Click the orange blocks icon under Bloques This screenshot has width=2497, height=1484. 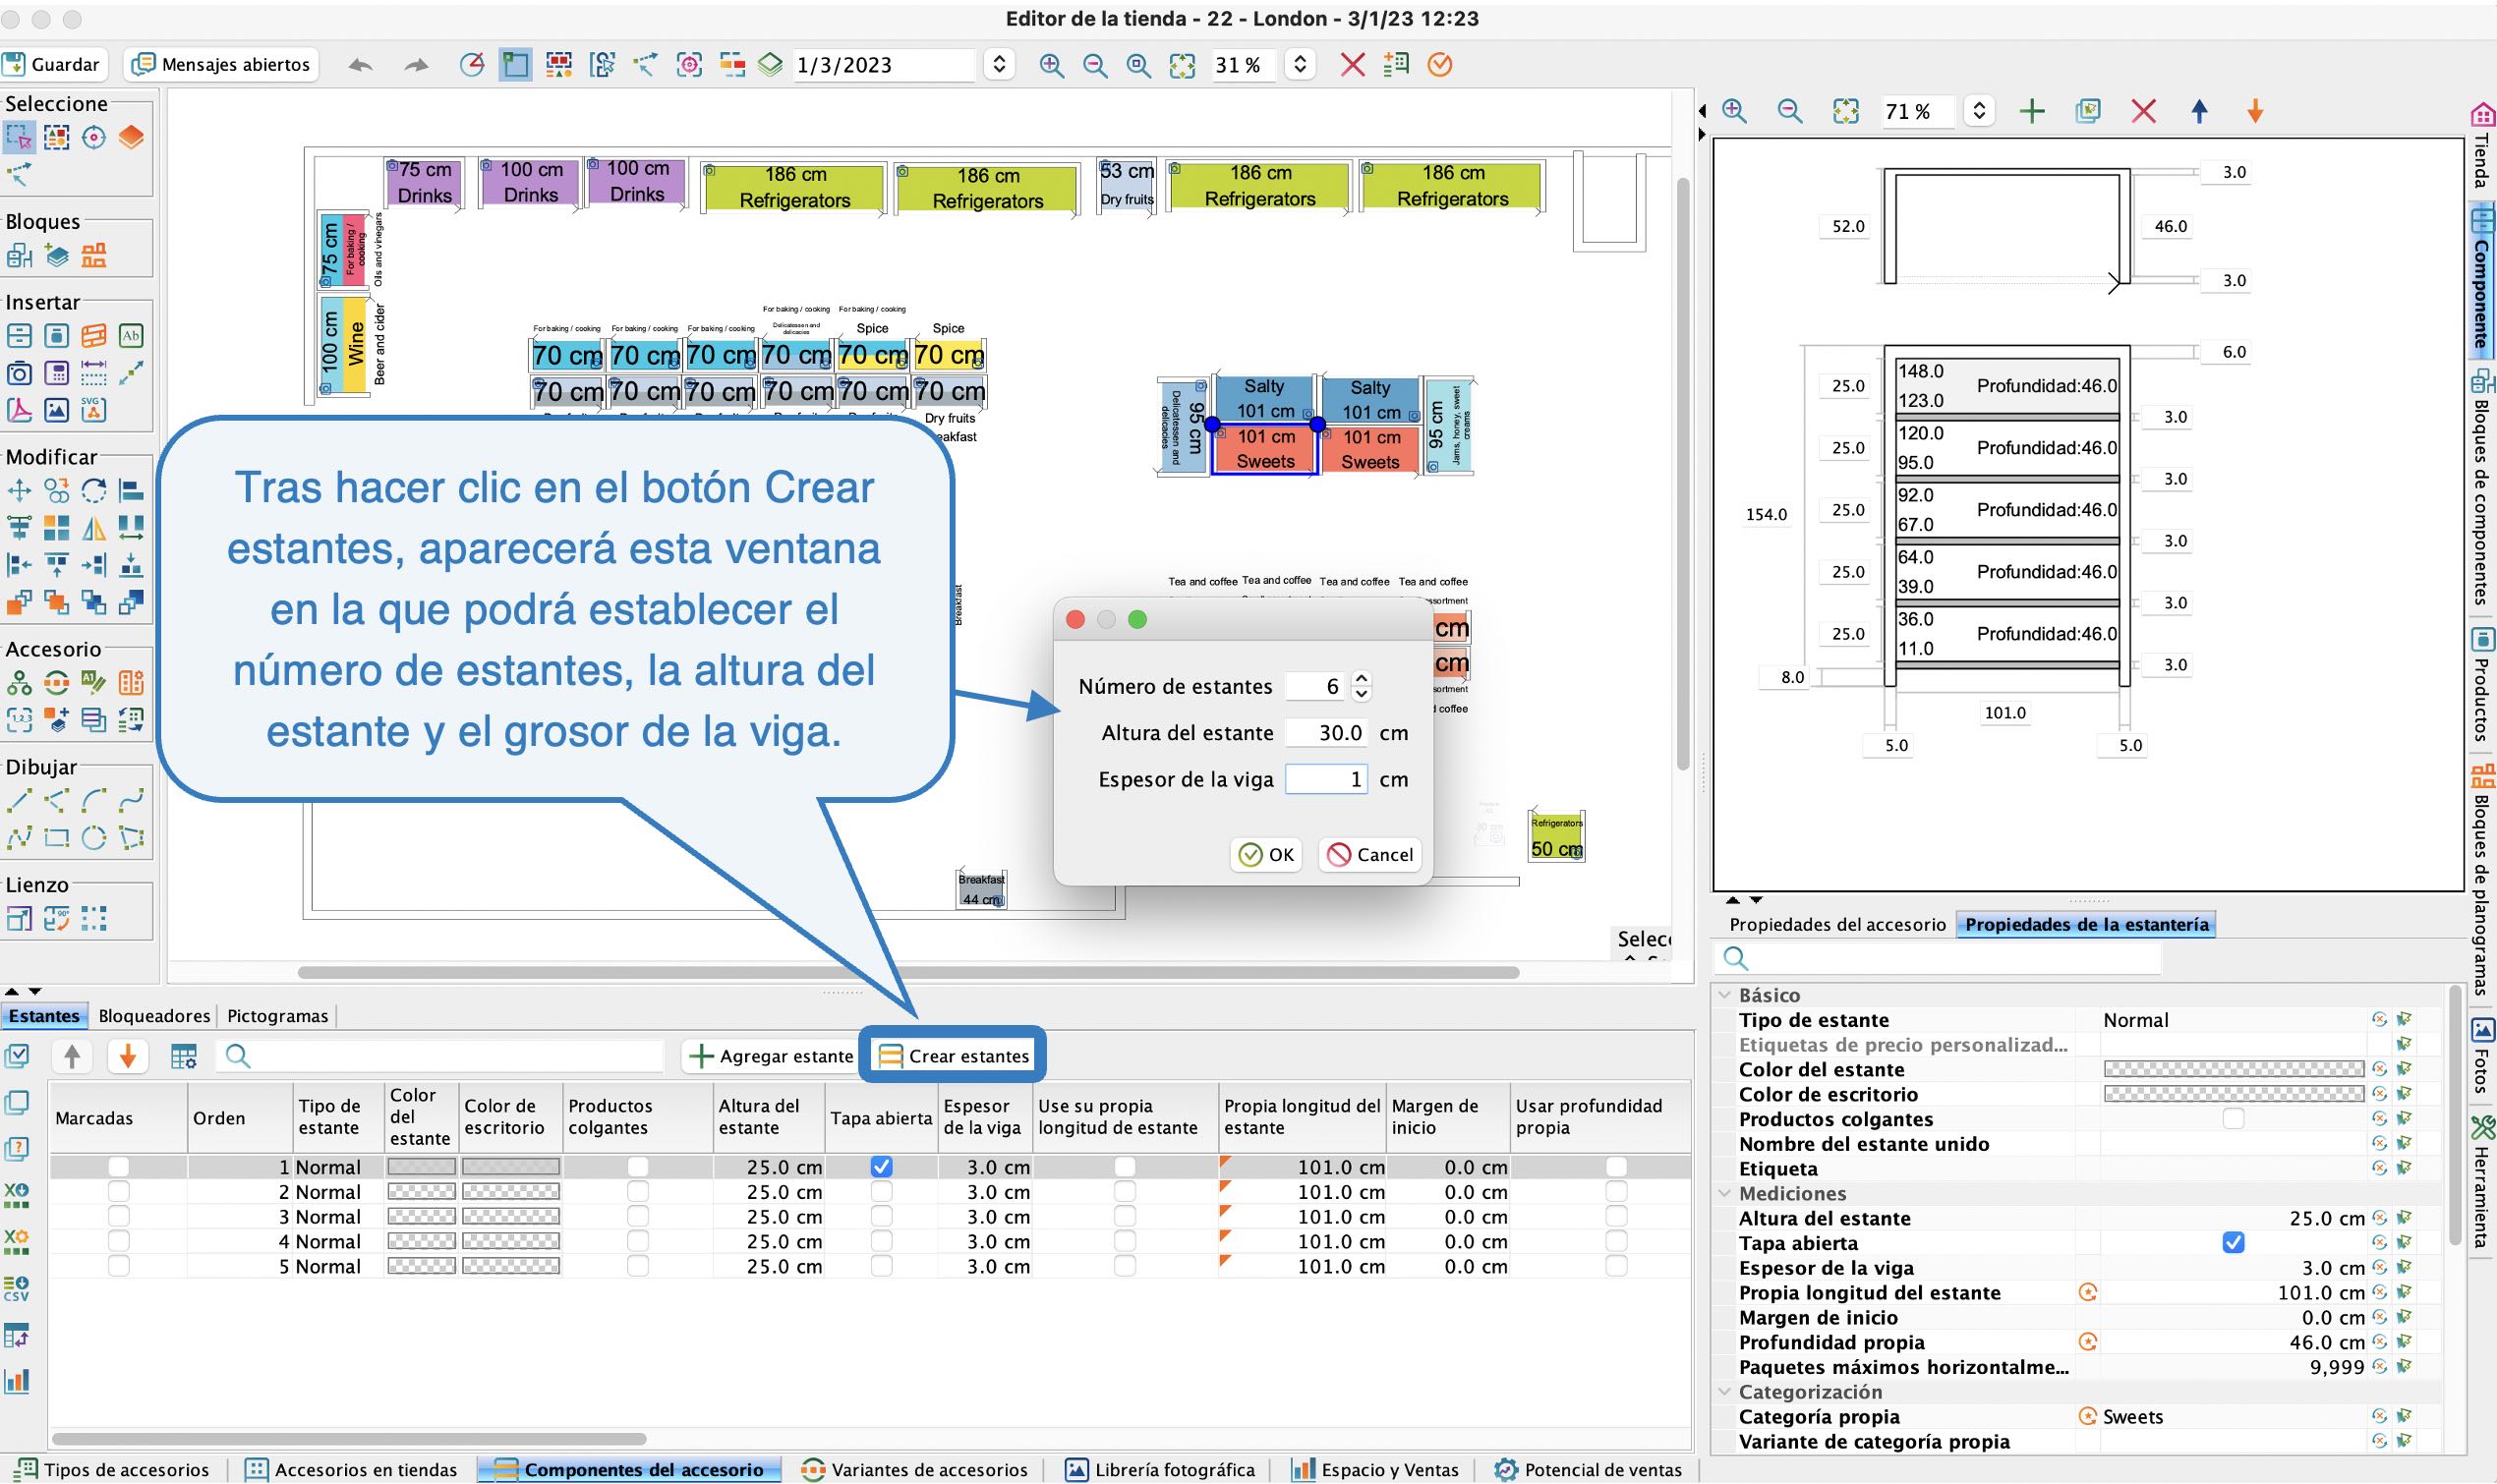coord(94,256)
